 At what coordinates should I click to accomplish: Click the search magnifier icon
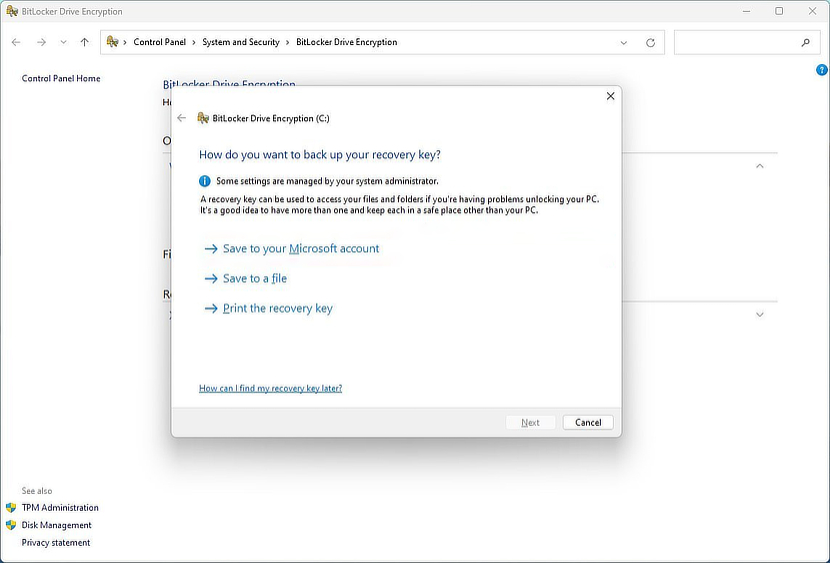(805, 43)
